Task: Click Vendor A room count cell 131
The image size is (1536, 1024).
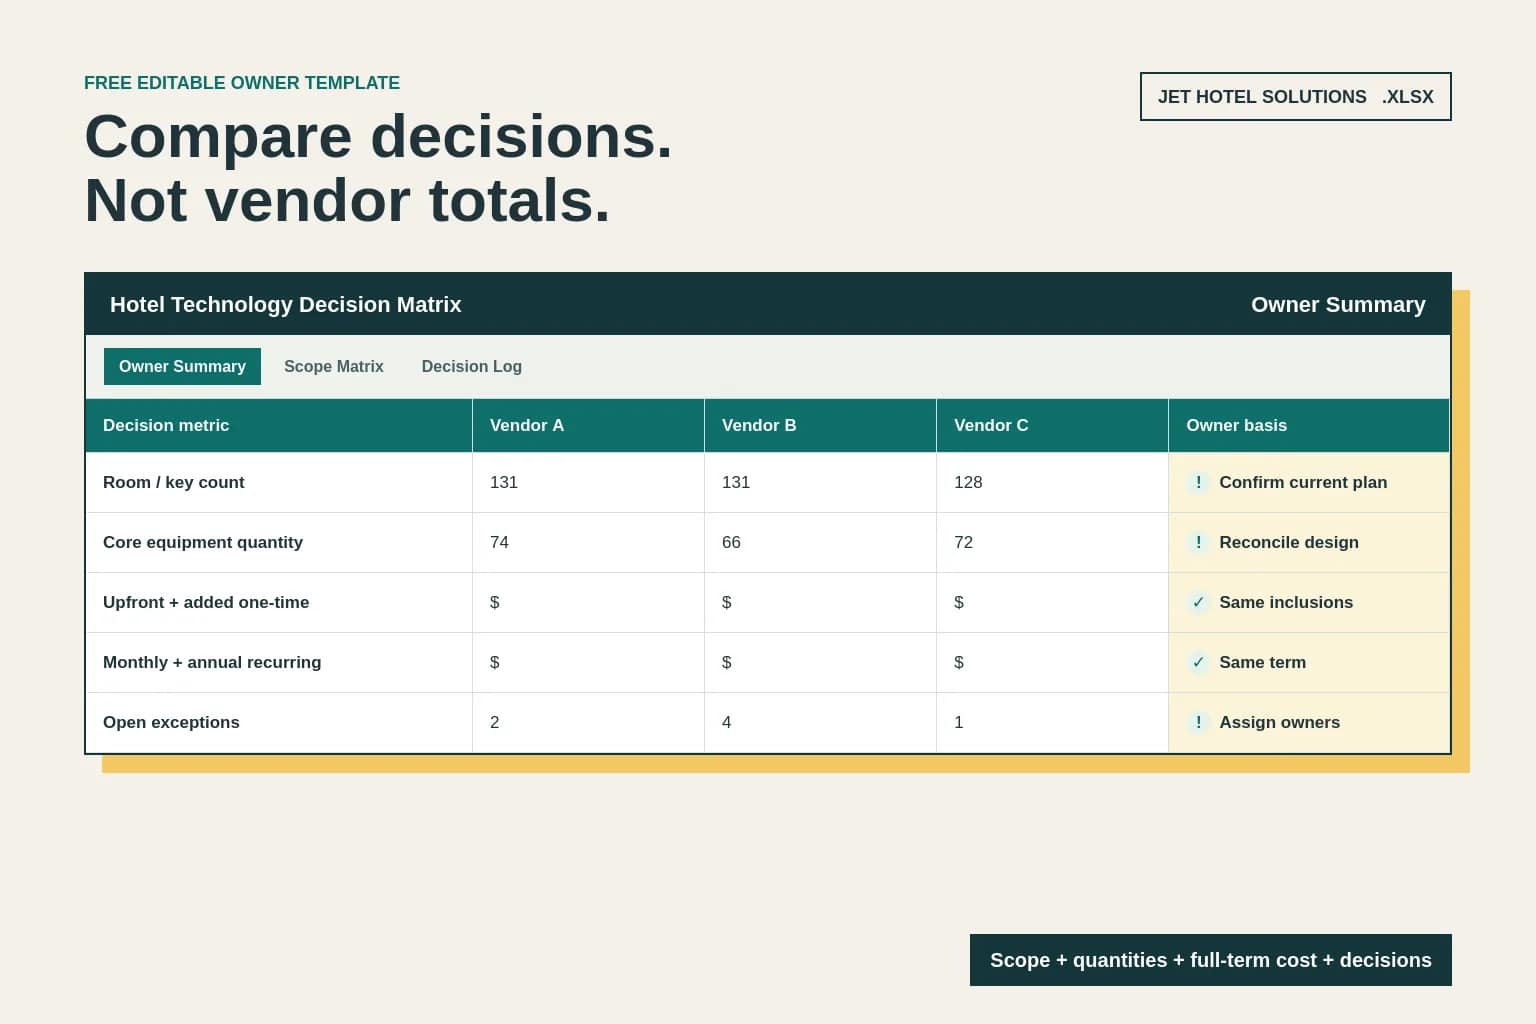Action: (588, 482)
